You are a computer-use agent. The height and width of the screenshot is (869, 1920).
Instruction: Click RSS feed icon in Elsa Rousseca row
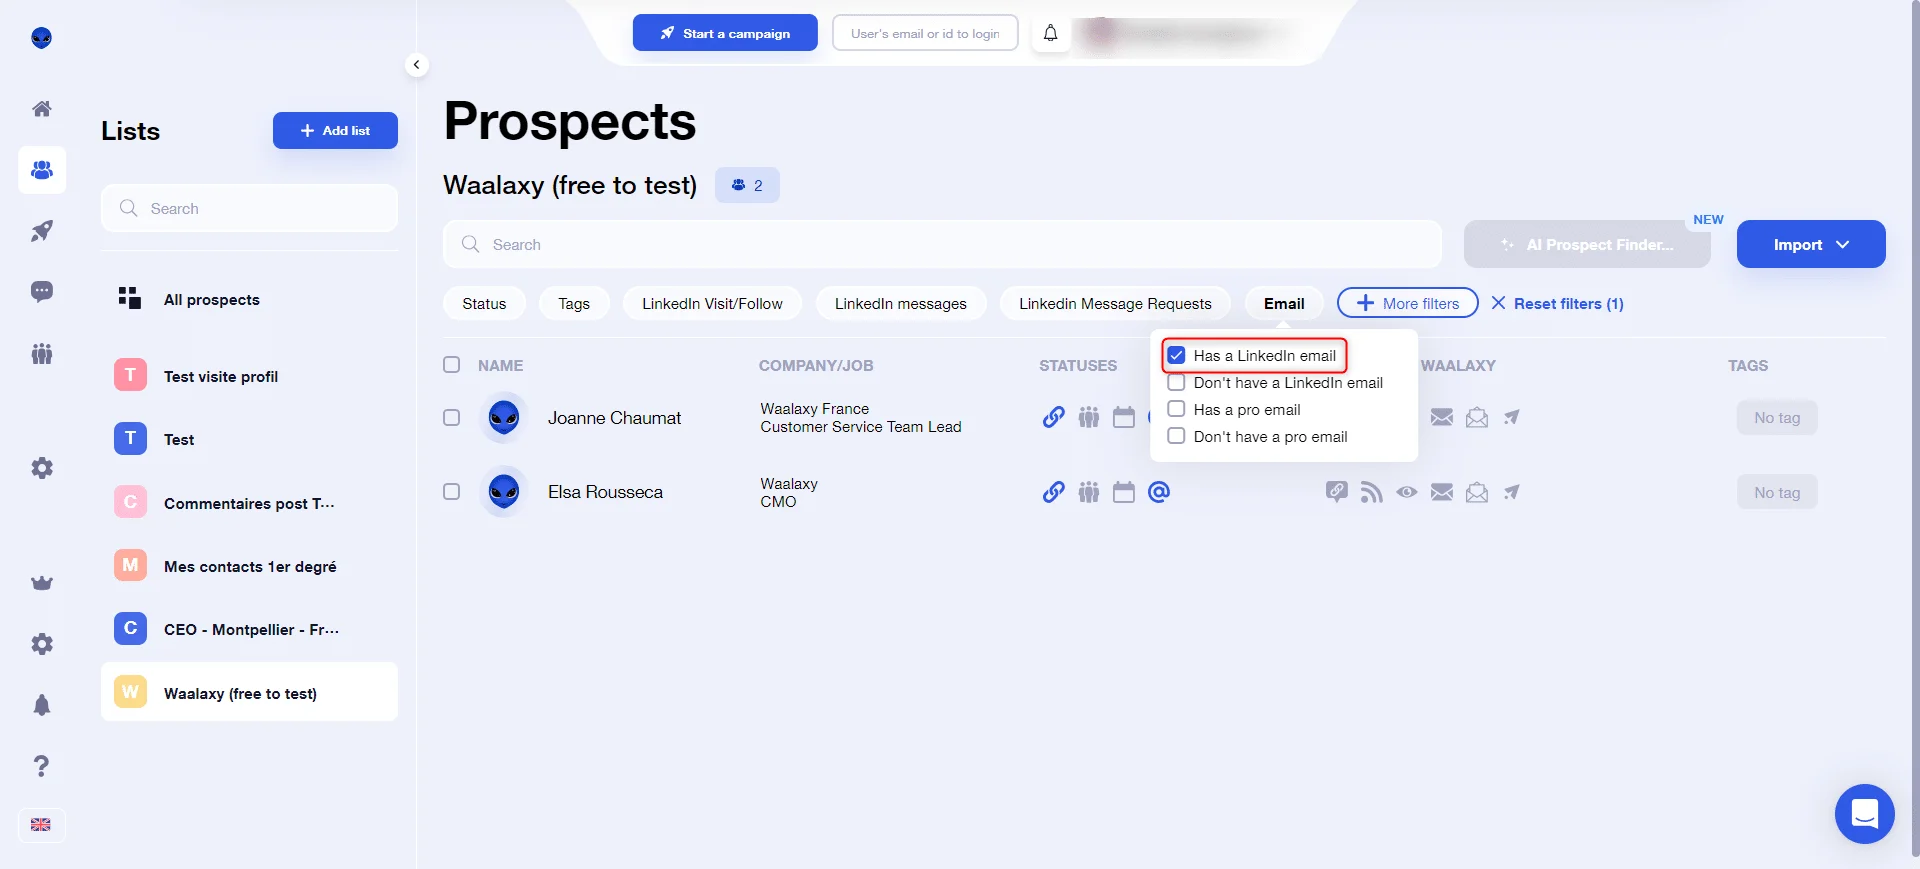[x=1372, y=492]
